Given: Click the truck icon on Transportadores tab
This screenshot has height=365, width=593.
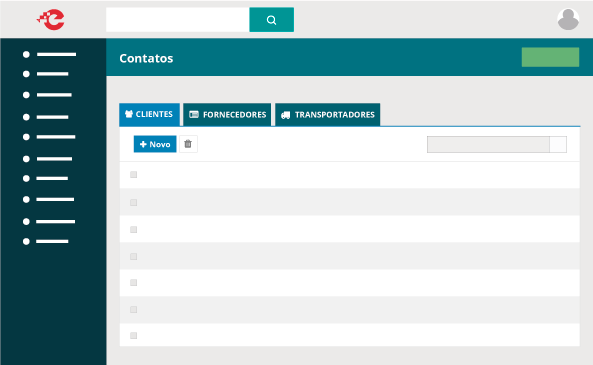Looking at the screenshot, I should [x=286, y=115].
